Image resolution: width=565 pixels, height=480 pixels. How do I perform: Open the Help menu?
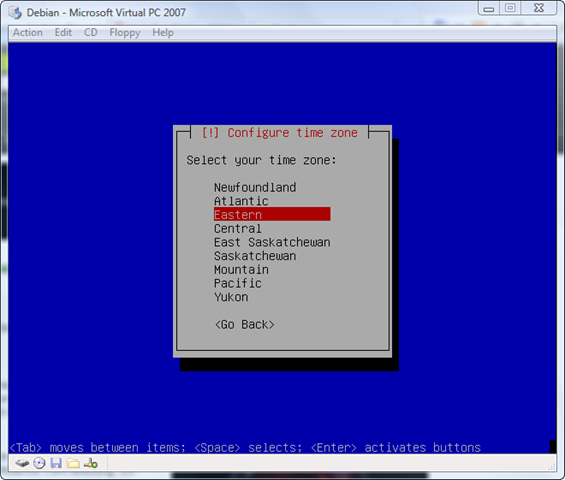163,33
